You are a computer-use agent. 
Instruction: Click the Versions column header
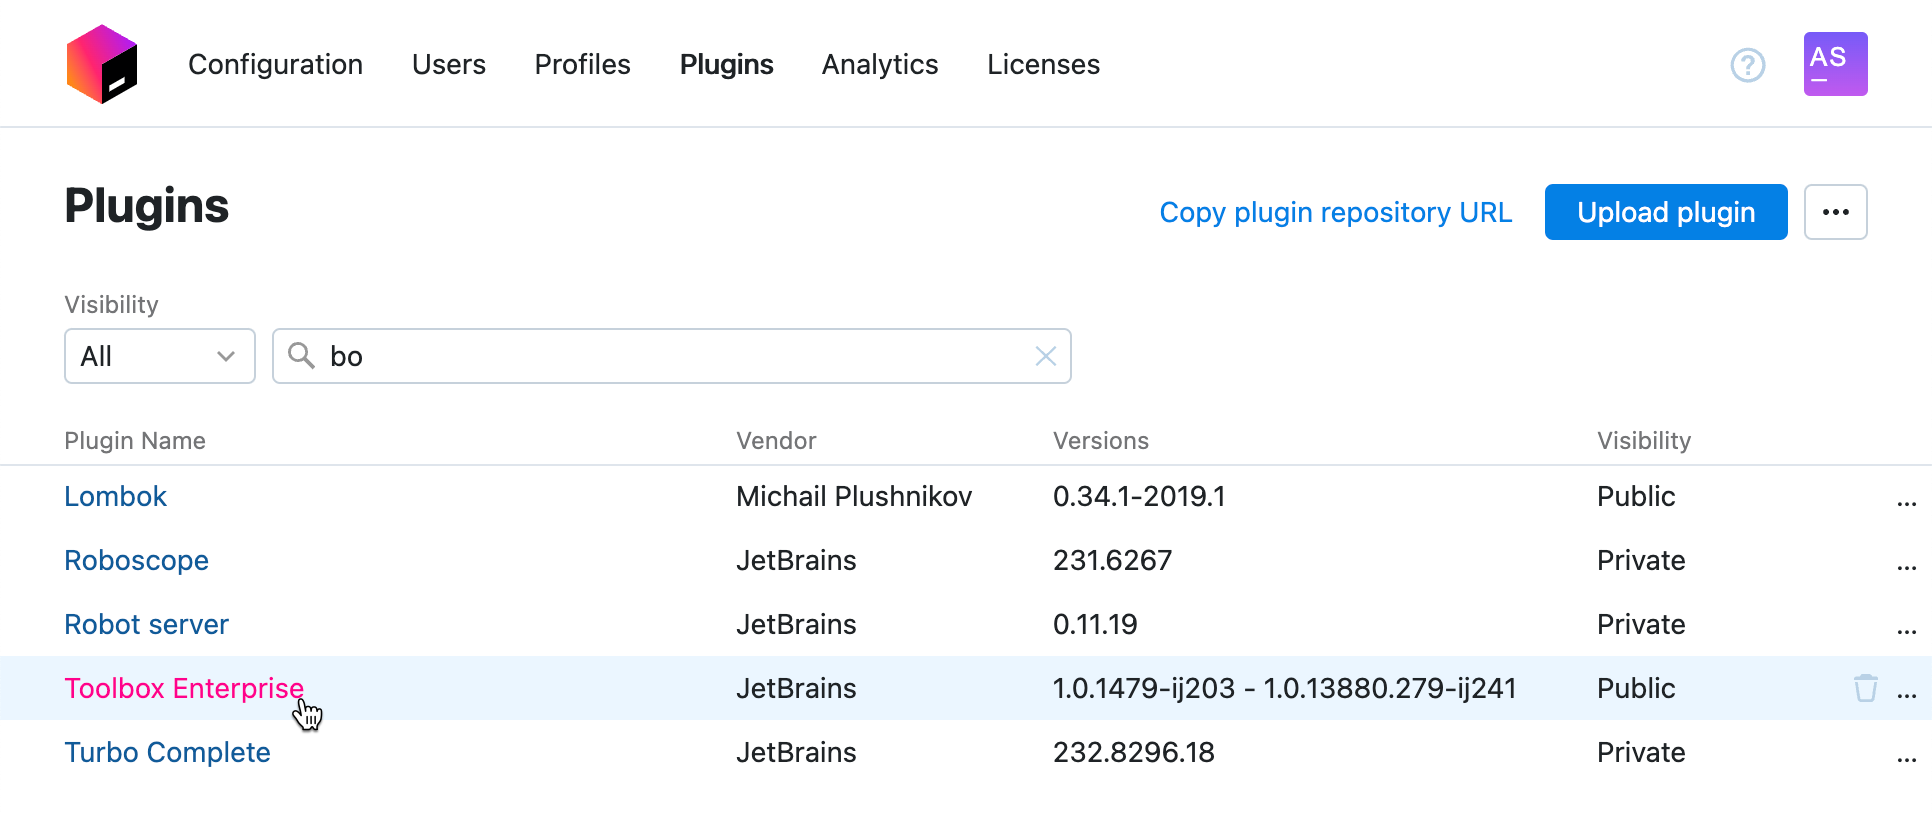click(x=1101, y=441)
